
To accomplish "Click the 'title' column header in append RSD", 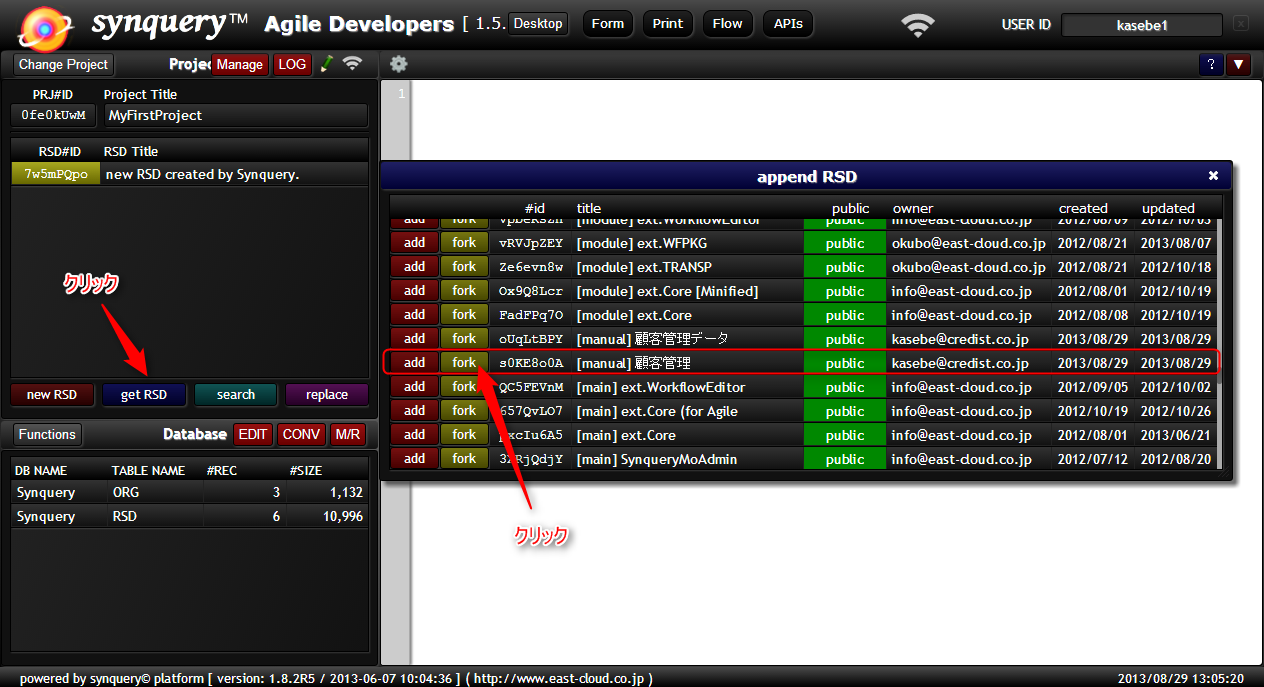I will coord(589,209).
